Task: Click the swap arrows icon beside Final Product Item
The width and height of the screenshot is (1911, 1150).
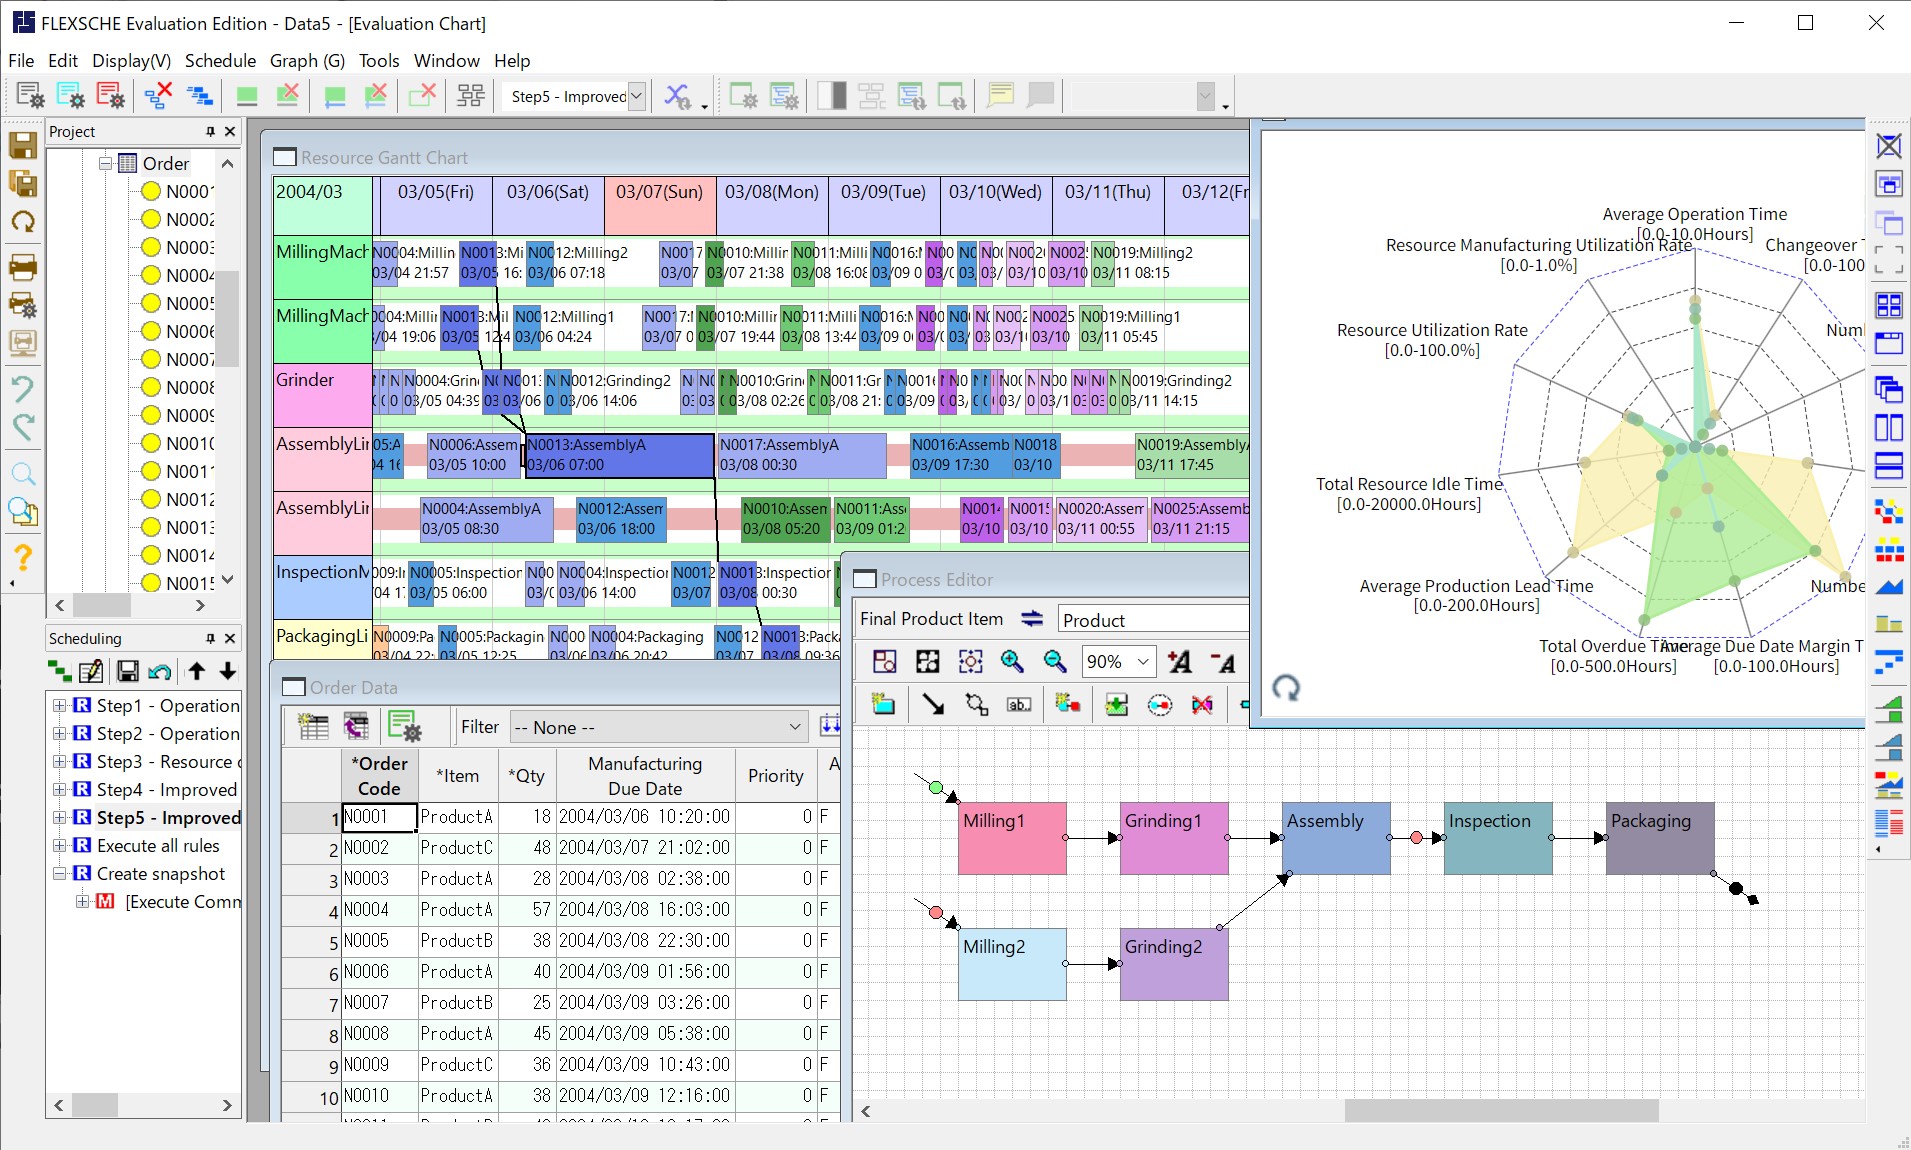Action: (x=1032, y=619)
